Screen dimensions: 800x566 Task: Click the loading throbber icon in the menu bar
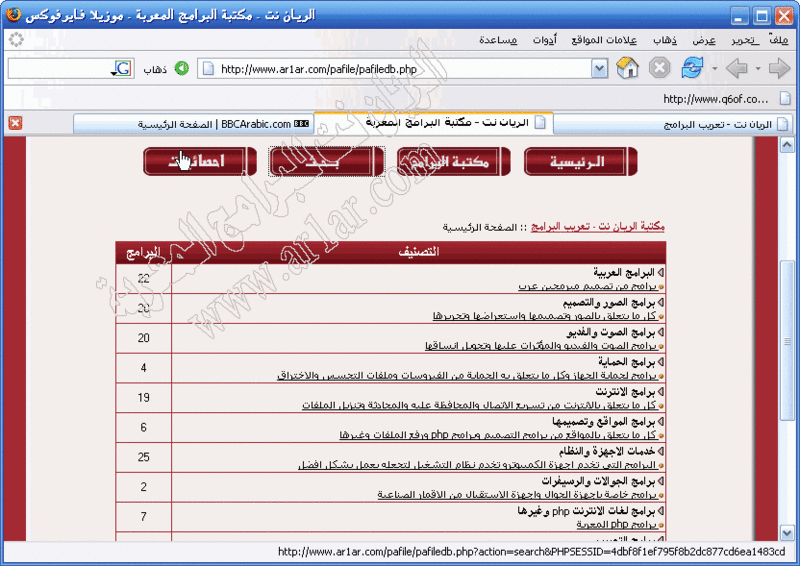point(16,39)
